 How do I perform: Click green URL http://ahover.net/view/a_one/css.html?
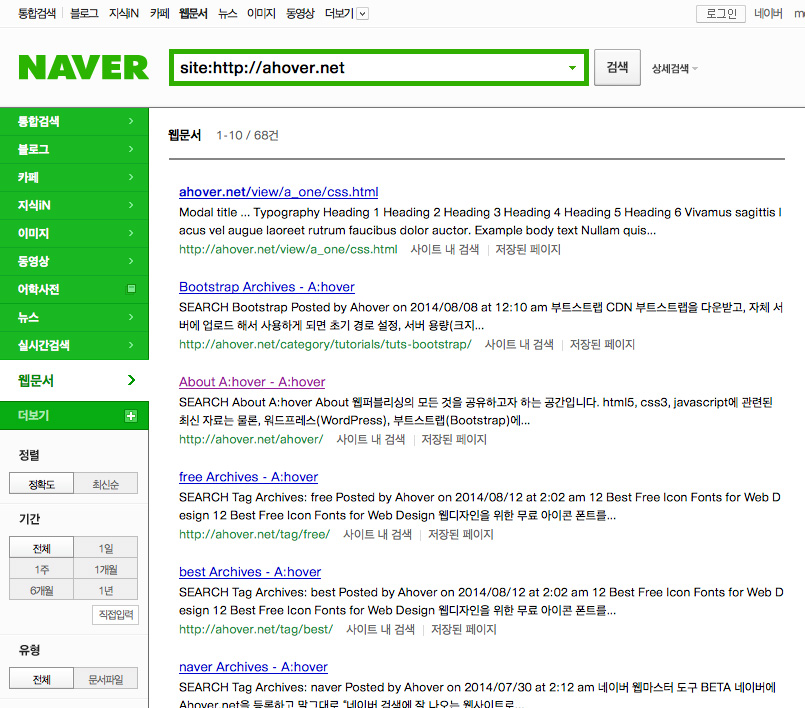click(x=288, y=250)
